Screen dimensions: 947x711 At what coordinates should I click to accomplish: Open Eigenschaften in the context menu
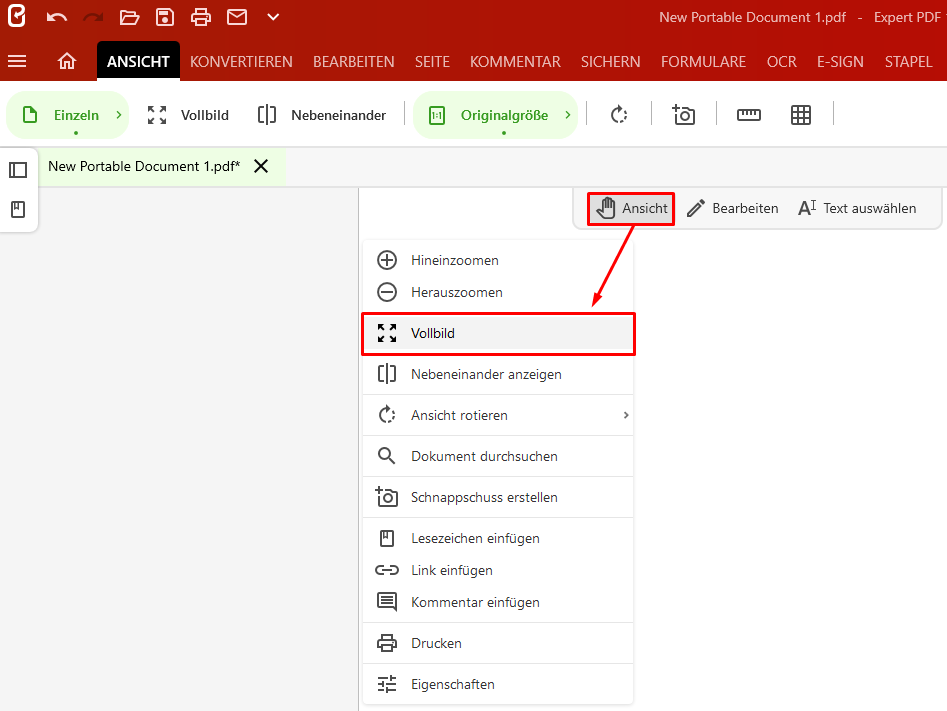pos(498,684)
